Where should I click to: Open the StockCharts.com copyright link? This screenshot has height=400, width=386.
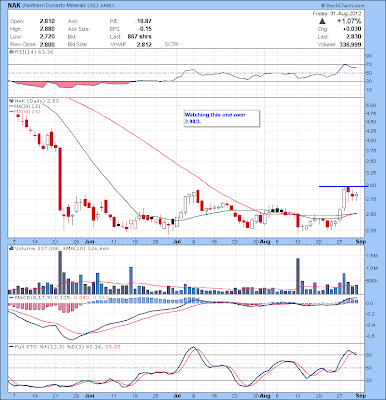(343, 6)
